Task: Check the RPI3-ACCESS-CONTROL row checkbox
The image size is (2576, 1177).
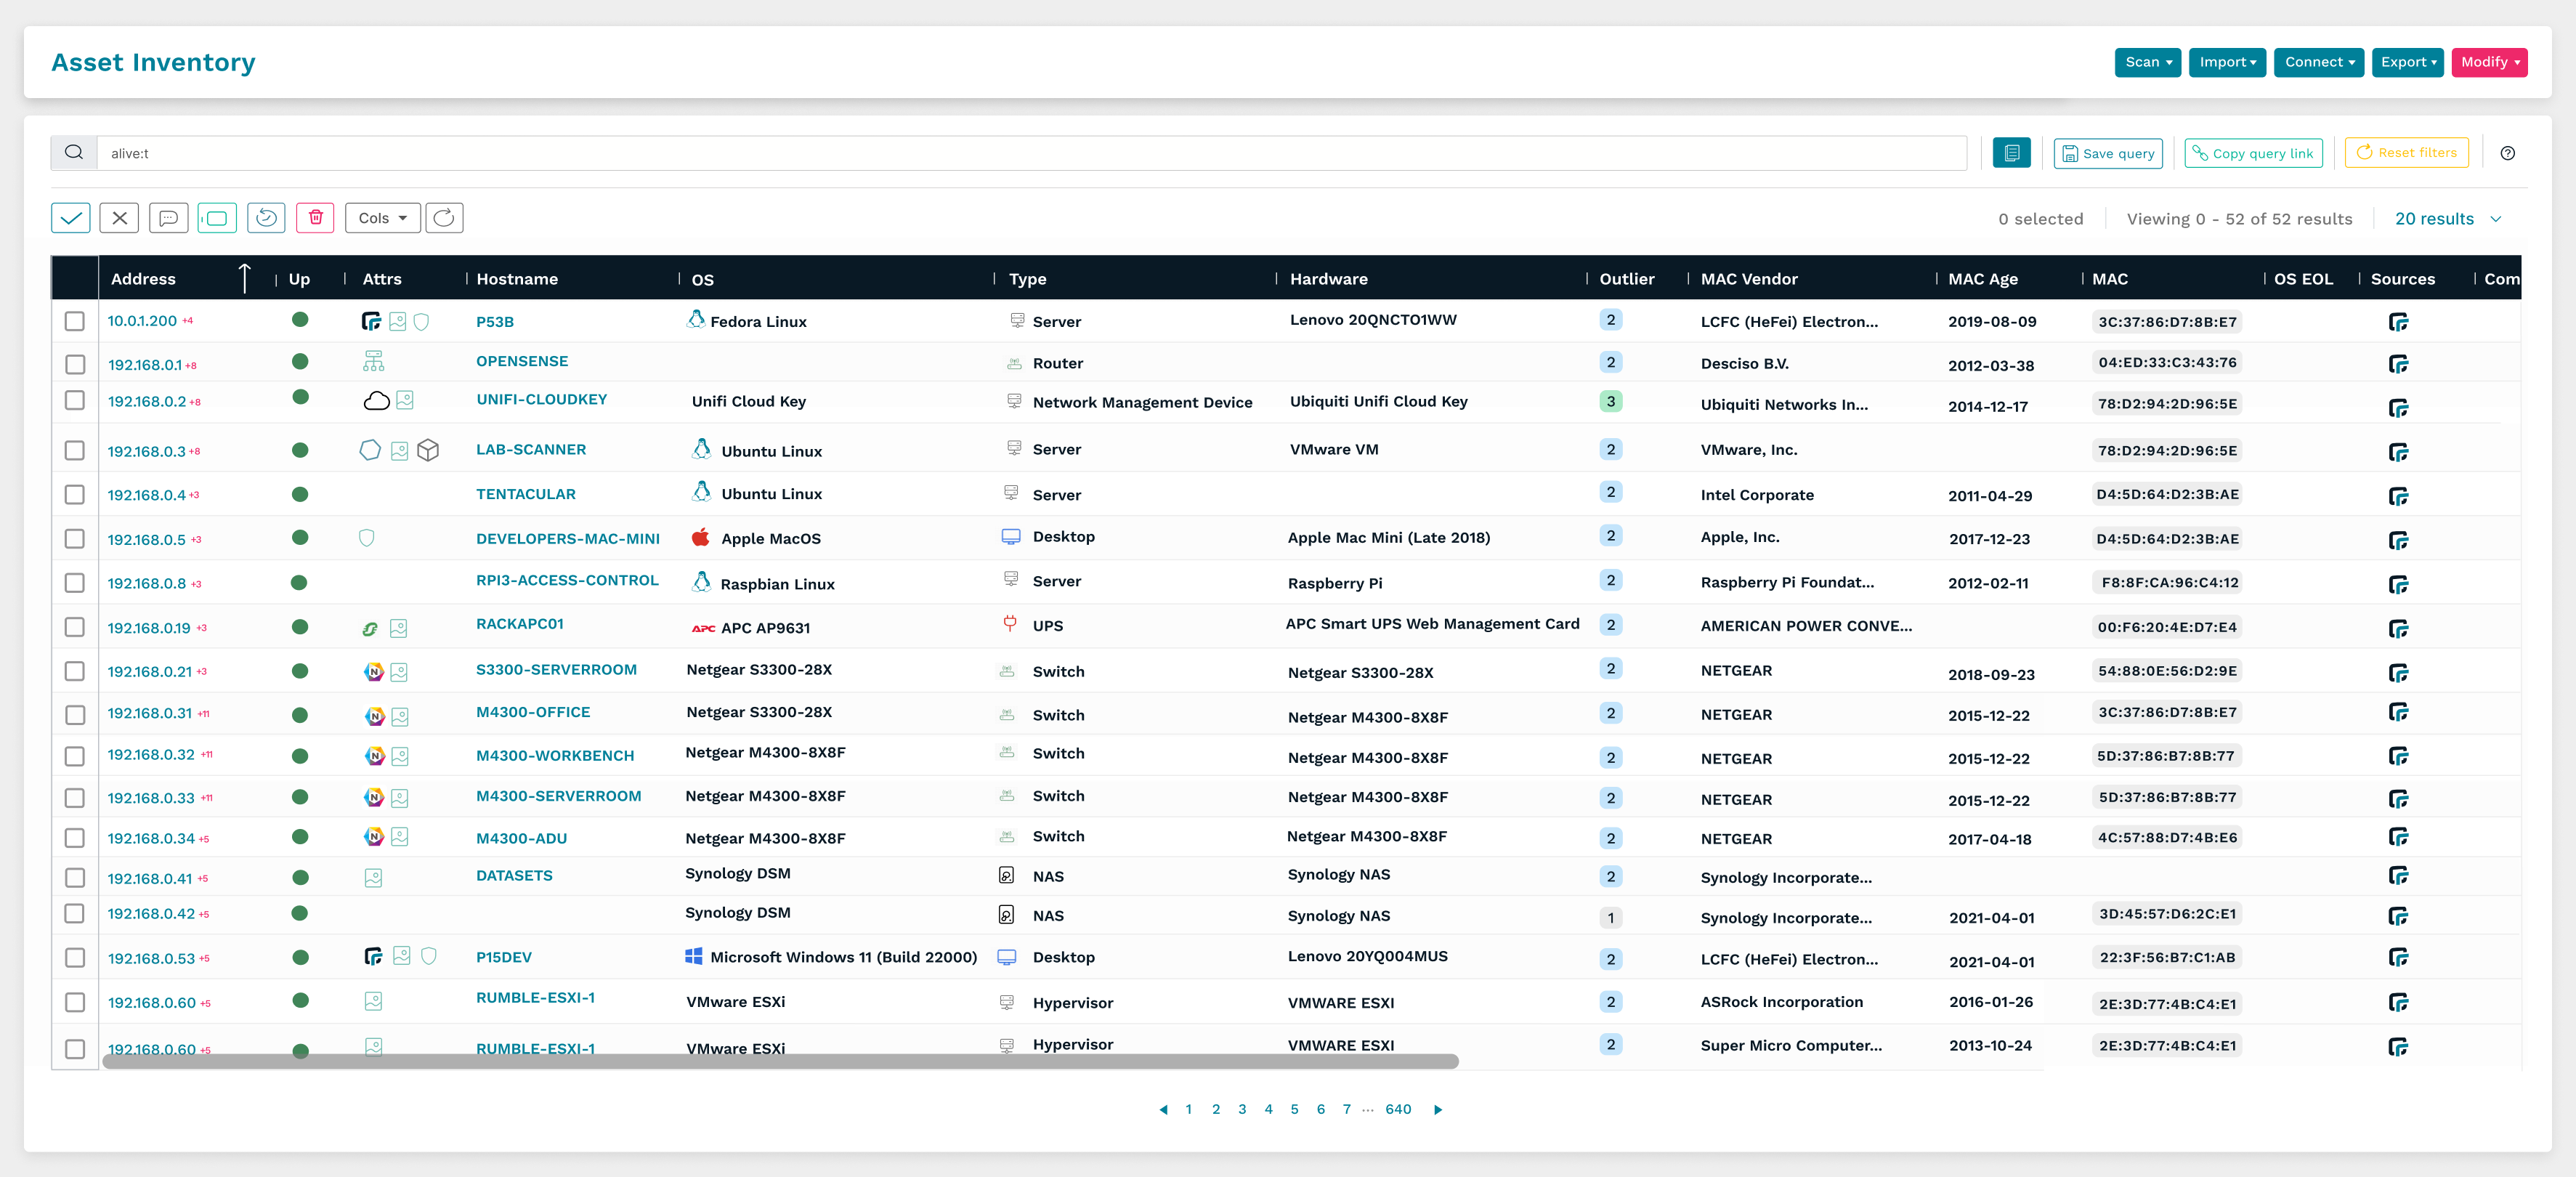Action: (x=75, y=583)
